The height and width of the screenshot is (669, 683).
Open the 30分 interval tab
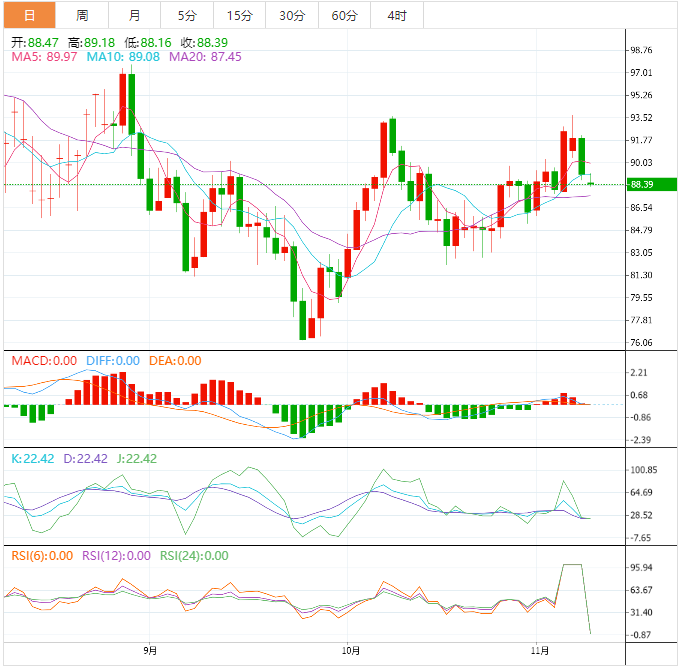pos(292,15)
